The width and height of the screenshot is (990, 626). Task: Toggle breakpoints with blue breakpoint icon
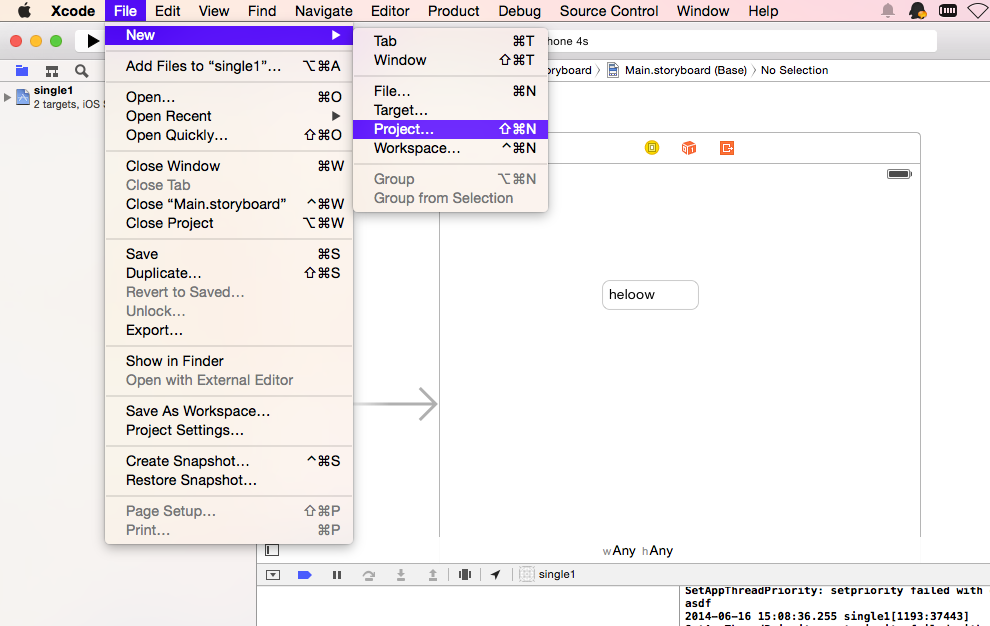[304, 575]
